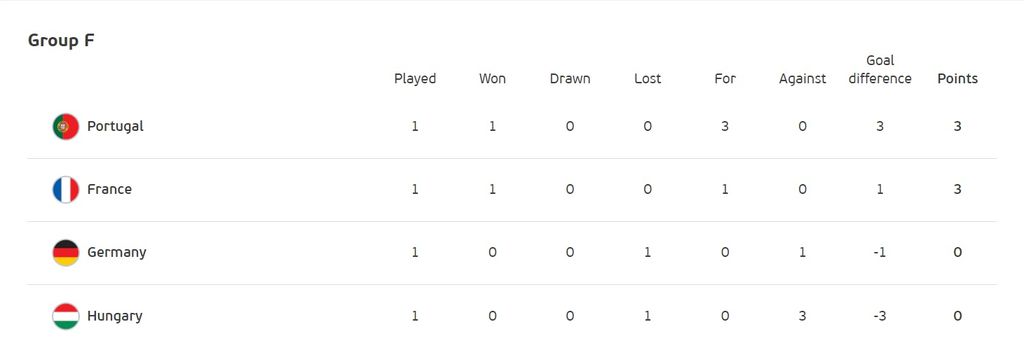Open the Portugal team link
1024x364 pixels.
tap(116, 126)
